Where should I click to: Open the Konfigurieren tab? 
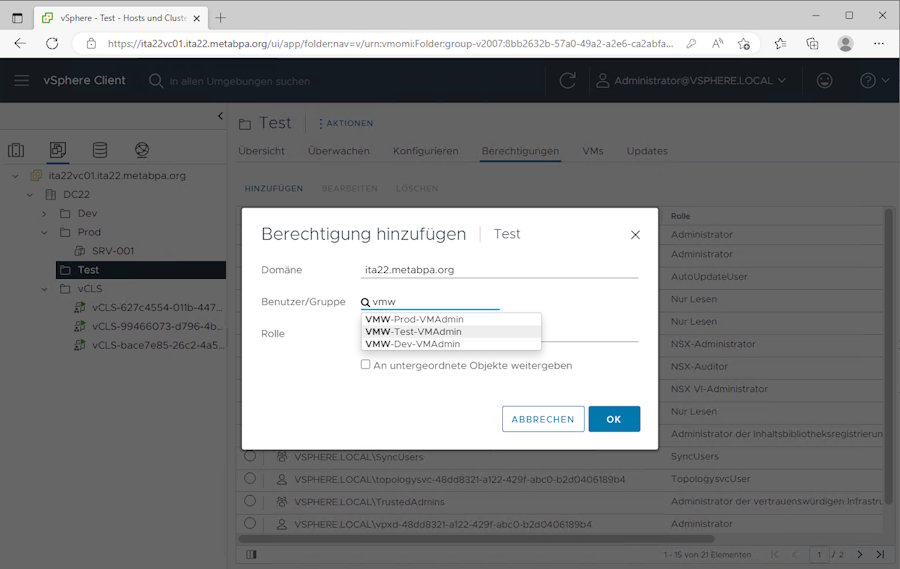click(425, 151)
